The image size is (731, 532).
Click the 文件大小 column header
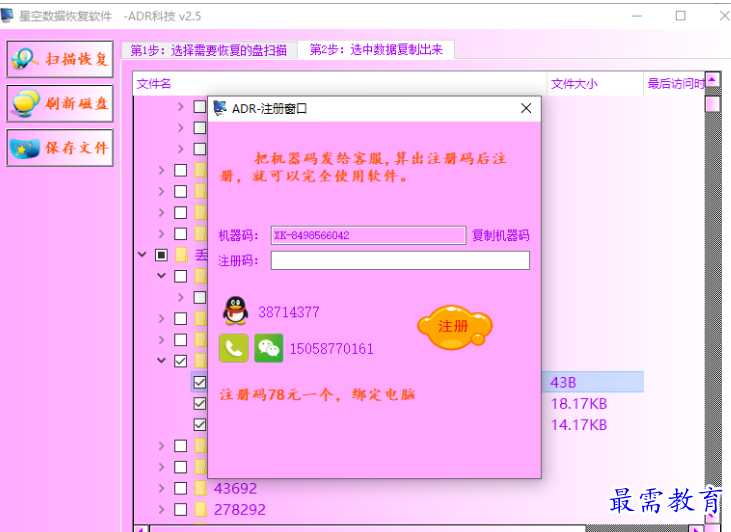(595, 83)
